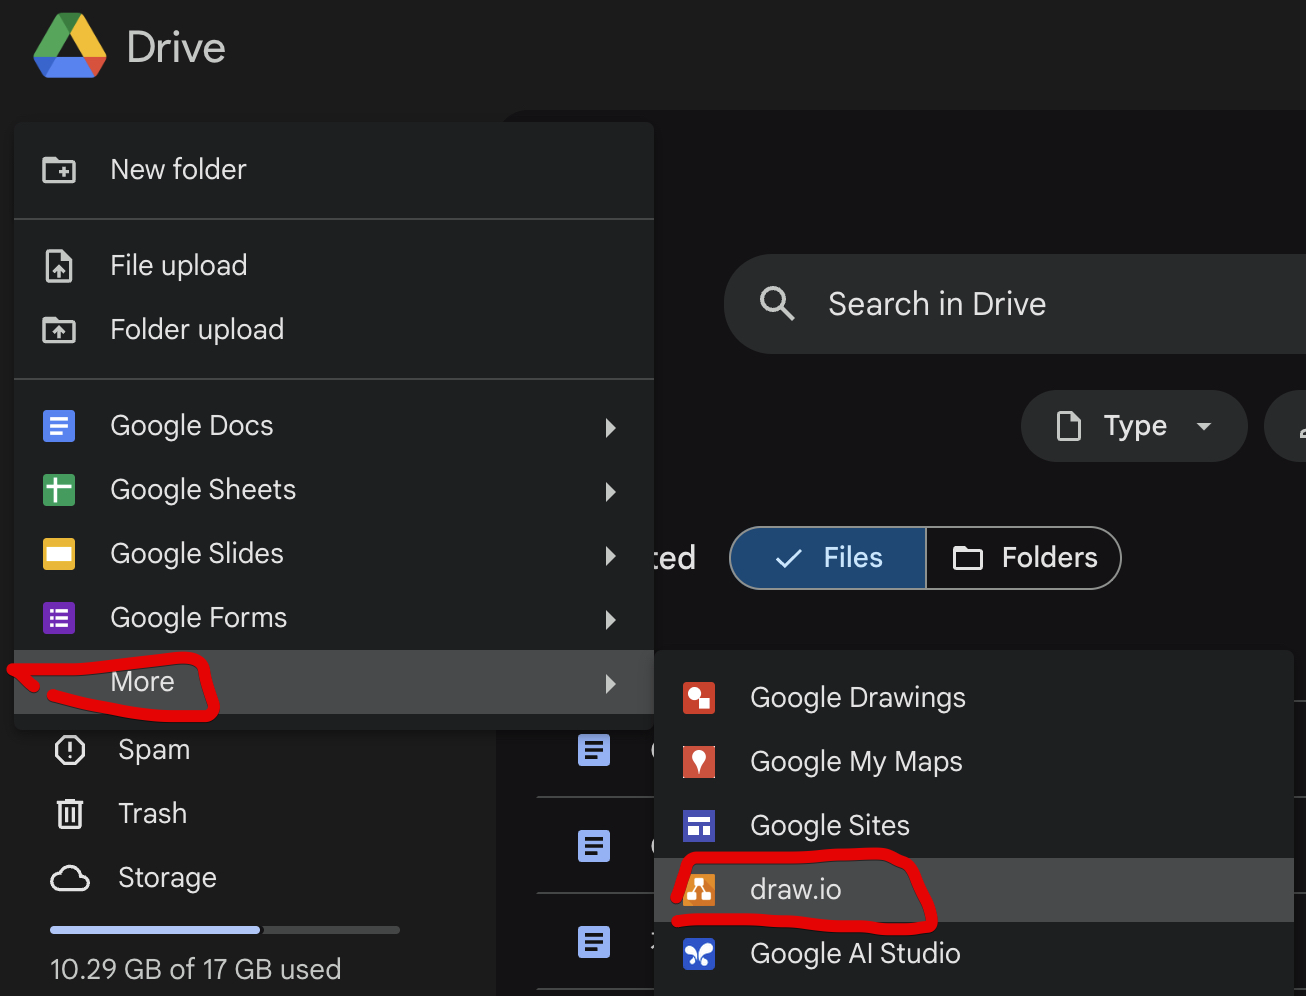Click the storage usage progress bar
1306x996 pixels.
coord(225,930)
